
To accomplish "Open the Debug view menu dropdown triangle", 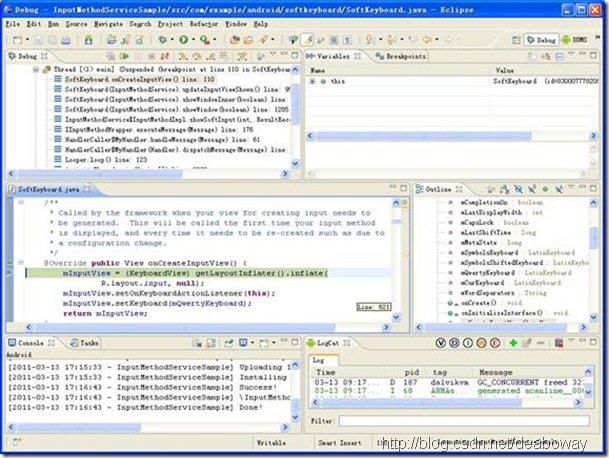I will [273, 54].
